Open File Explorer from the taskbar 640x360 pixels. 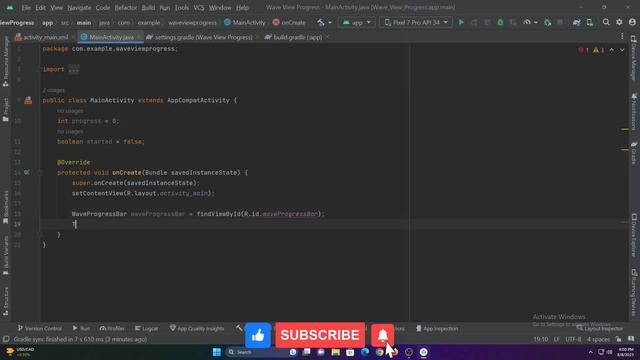(x=336, y=352)
